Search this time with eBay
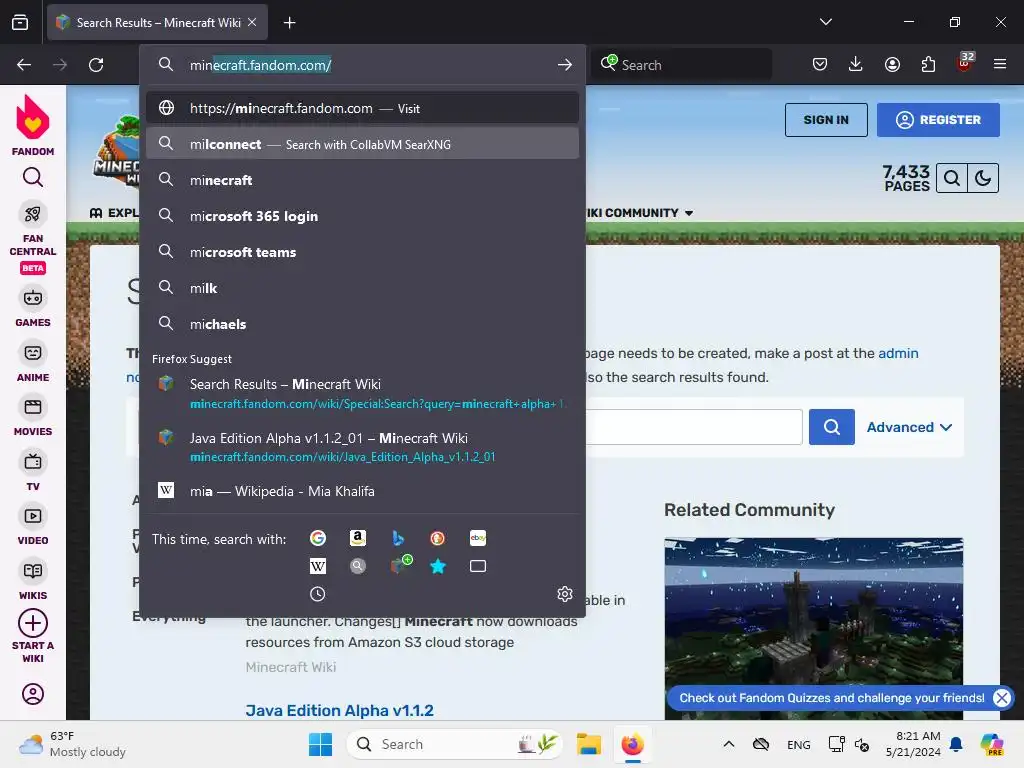The height and width of the screenshot is (768, 1024). [478, 538]
